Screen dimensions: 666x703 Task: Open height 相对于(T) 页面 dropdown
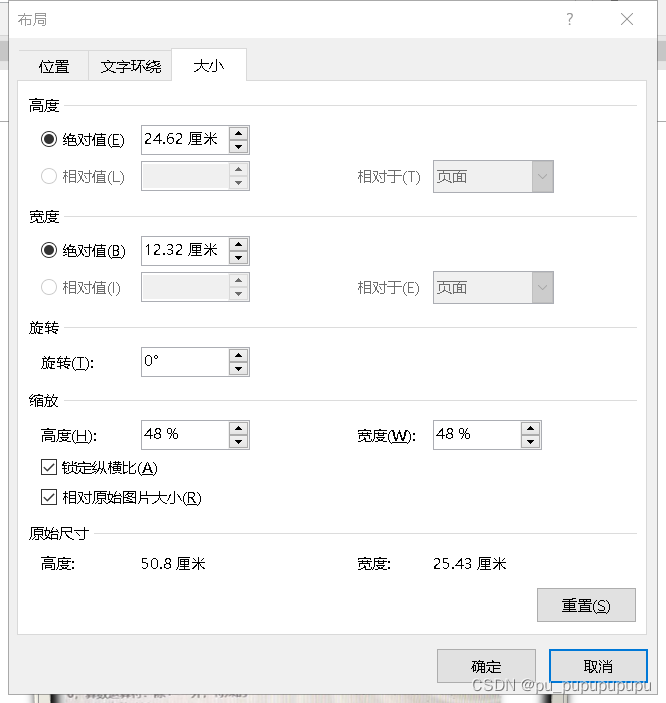coord(493,177)
